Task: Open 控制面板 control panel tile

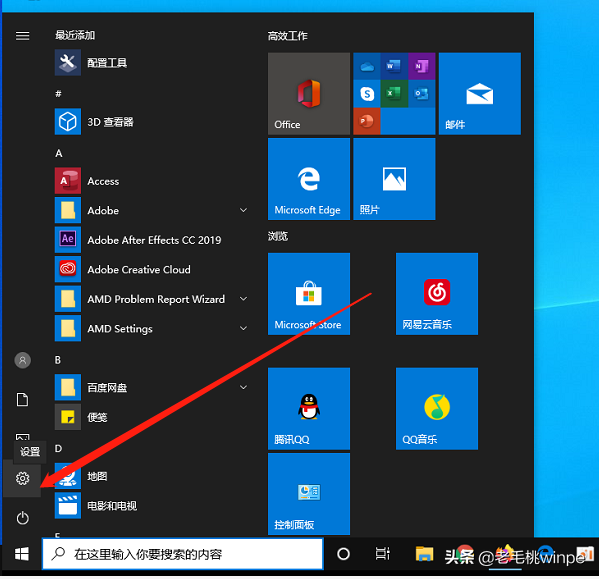Action: (x=309, y=494)
